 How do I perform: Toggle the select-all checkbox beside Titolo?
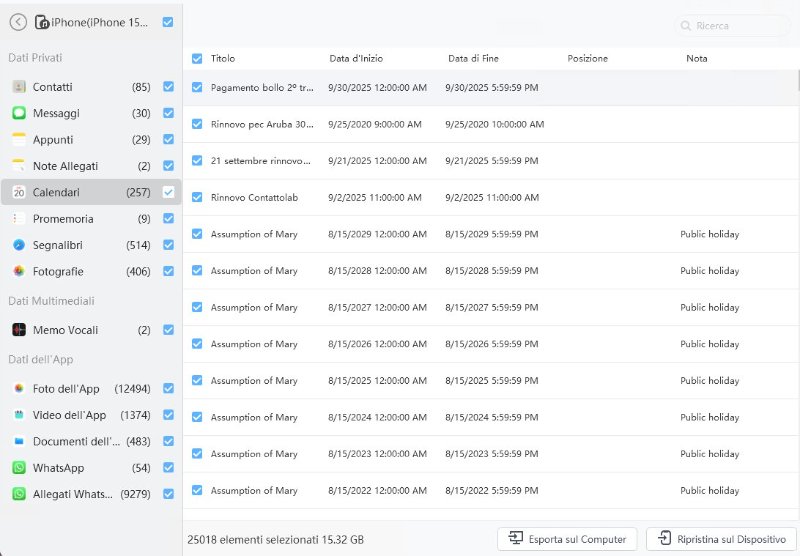(x=196, y=59)
